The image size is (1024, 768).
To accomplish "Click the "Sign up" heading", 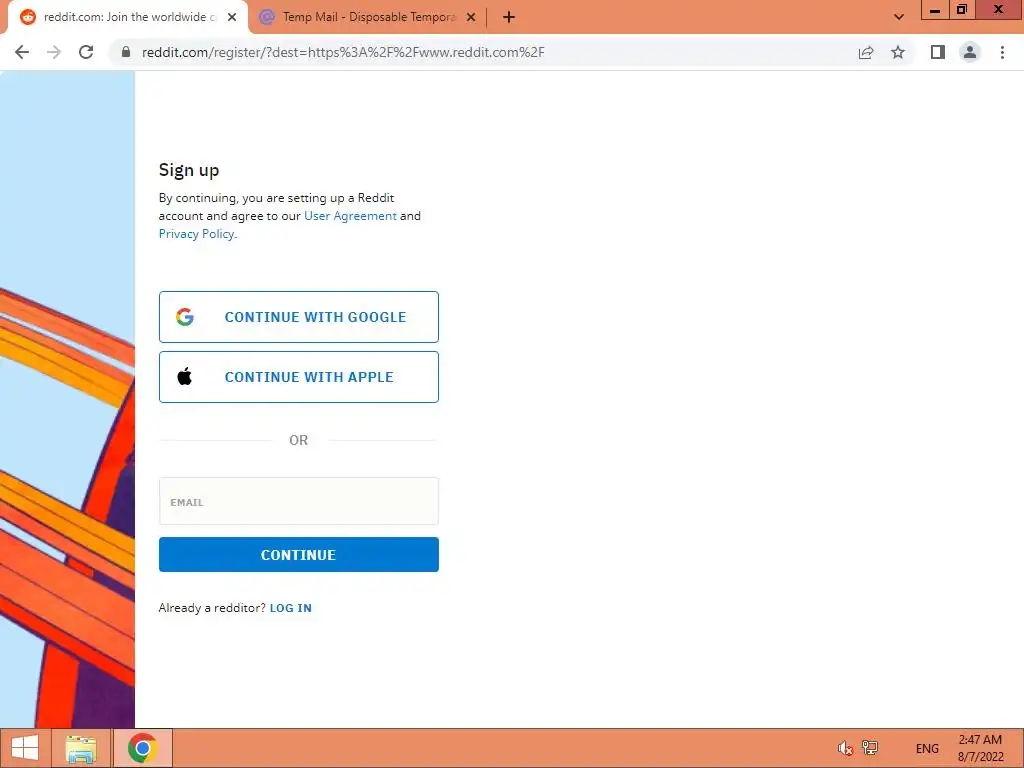I will click(x=189, y=170).
